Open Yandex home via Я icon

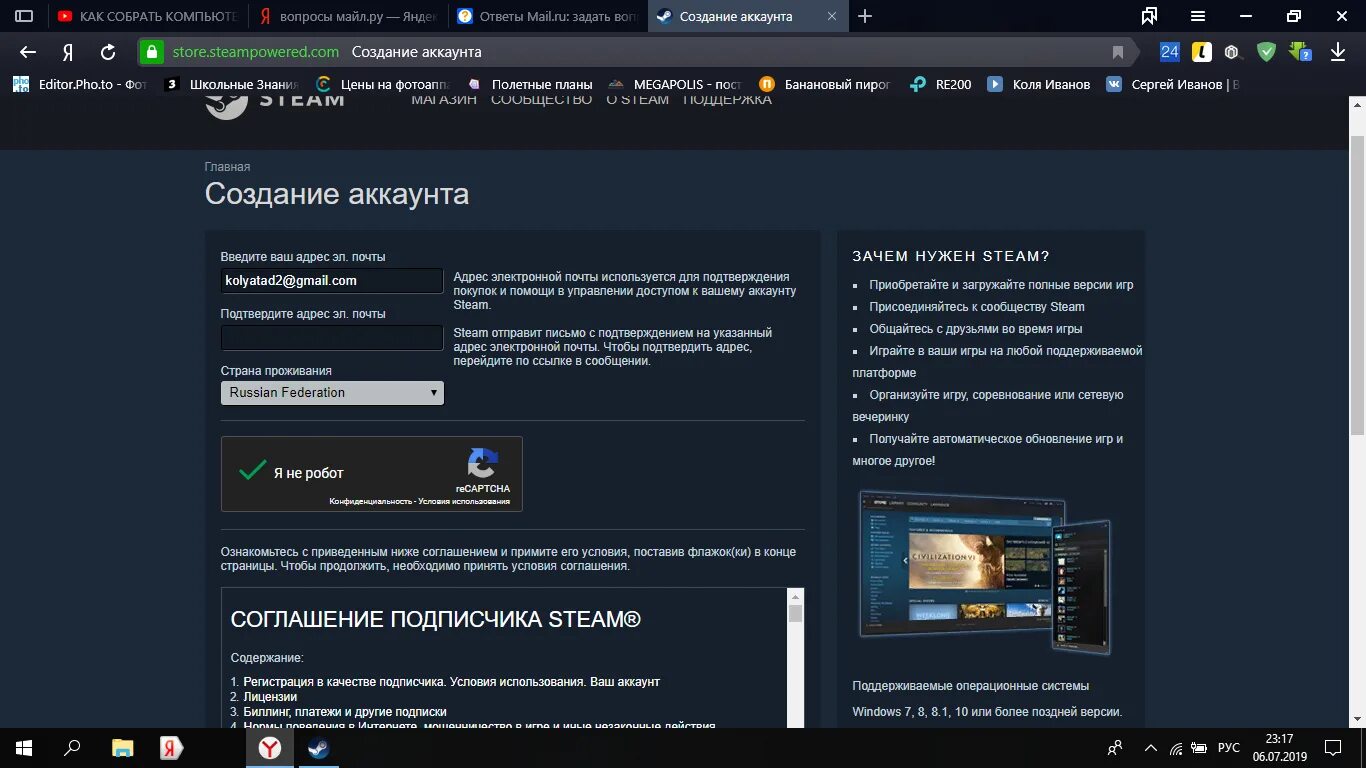point(68,52)
